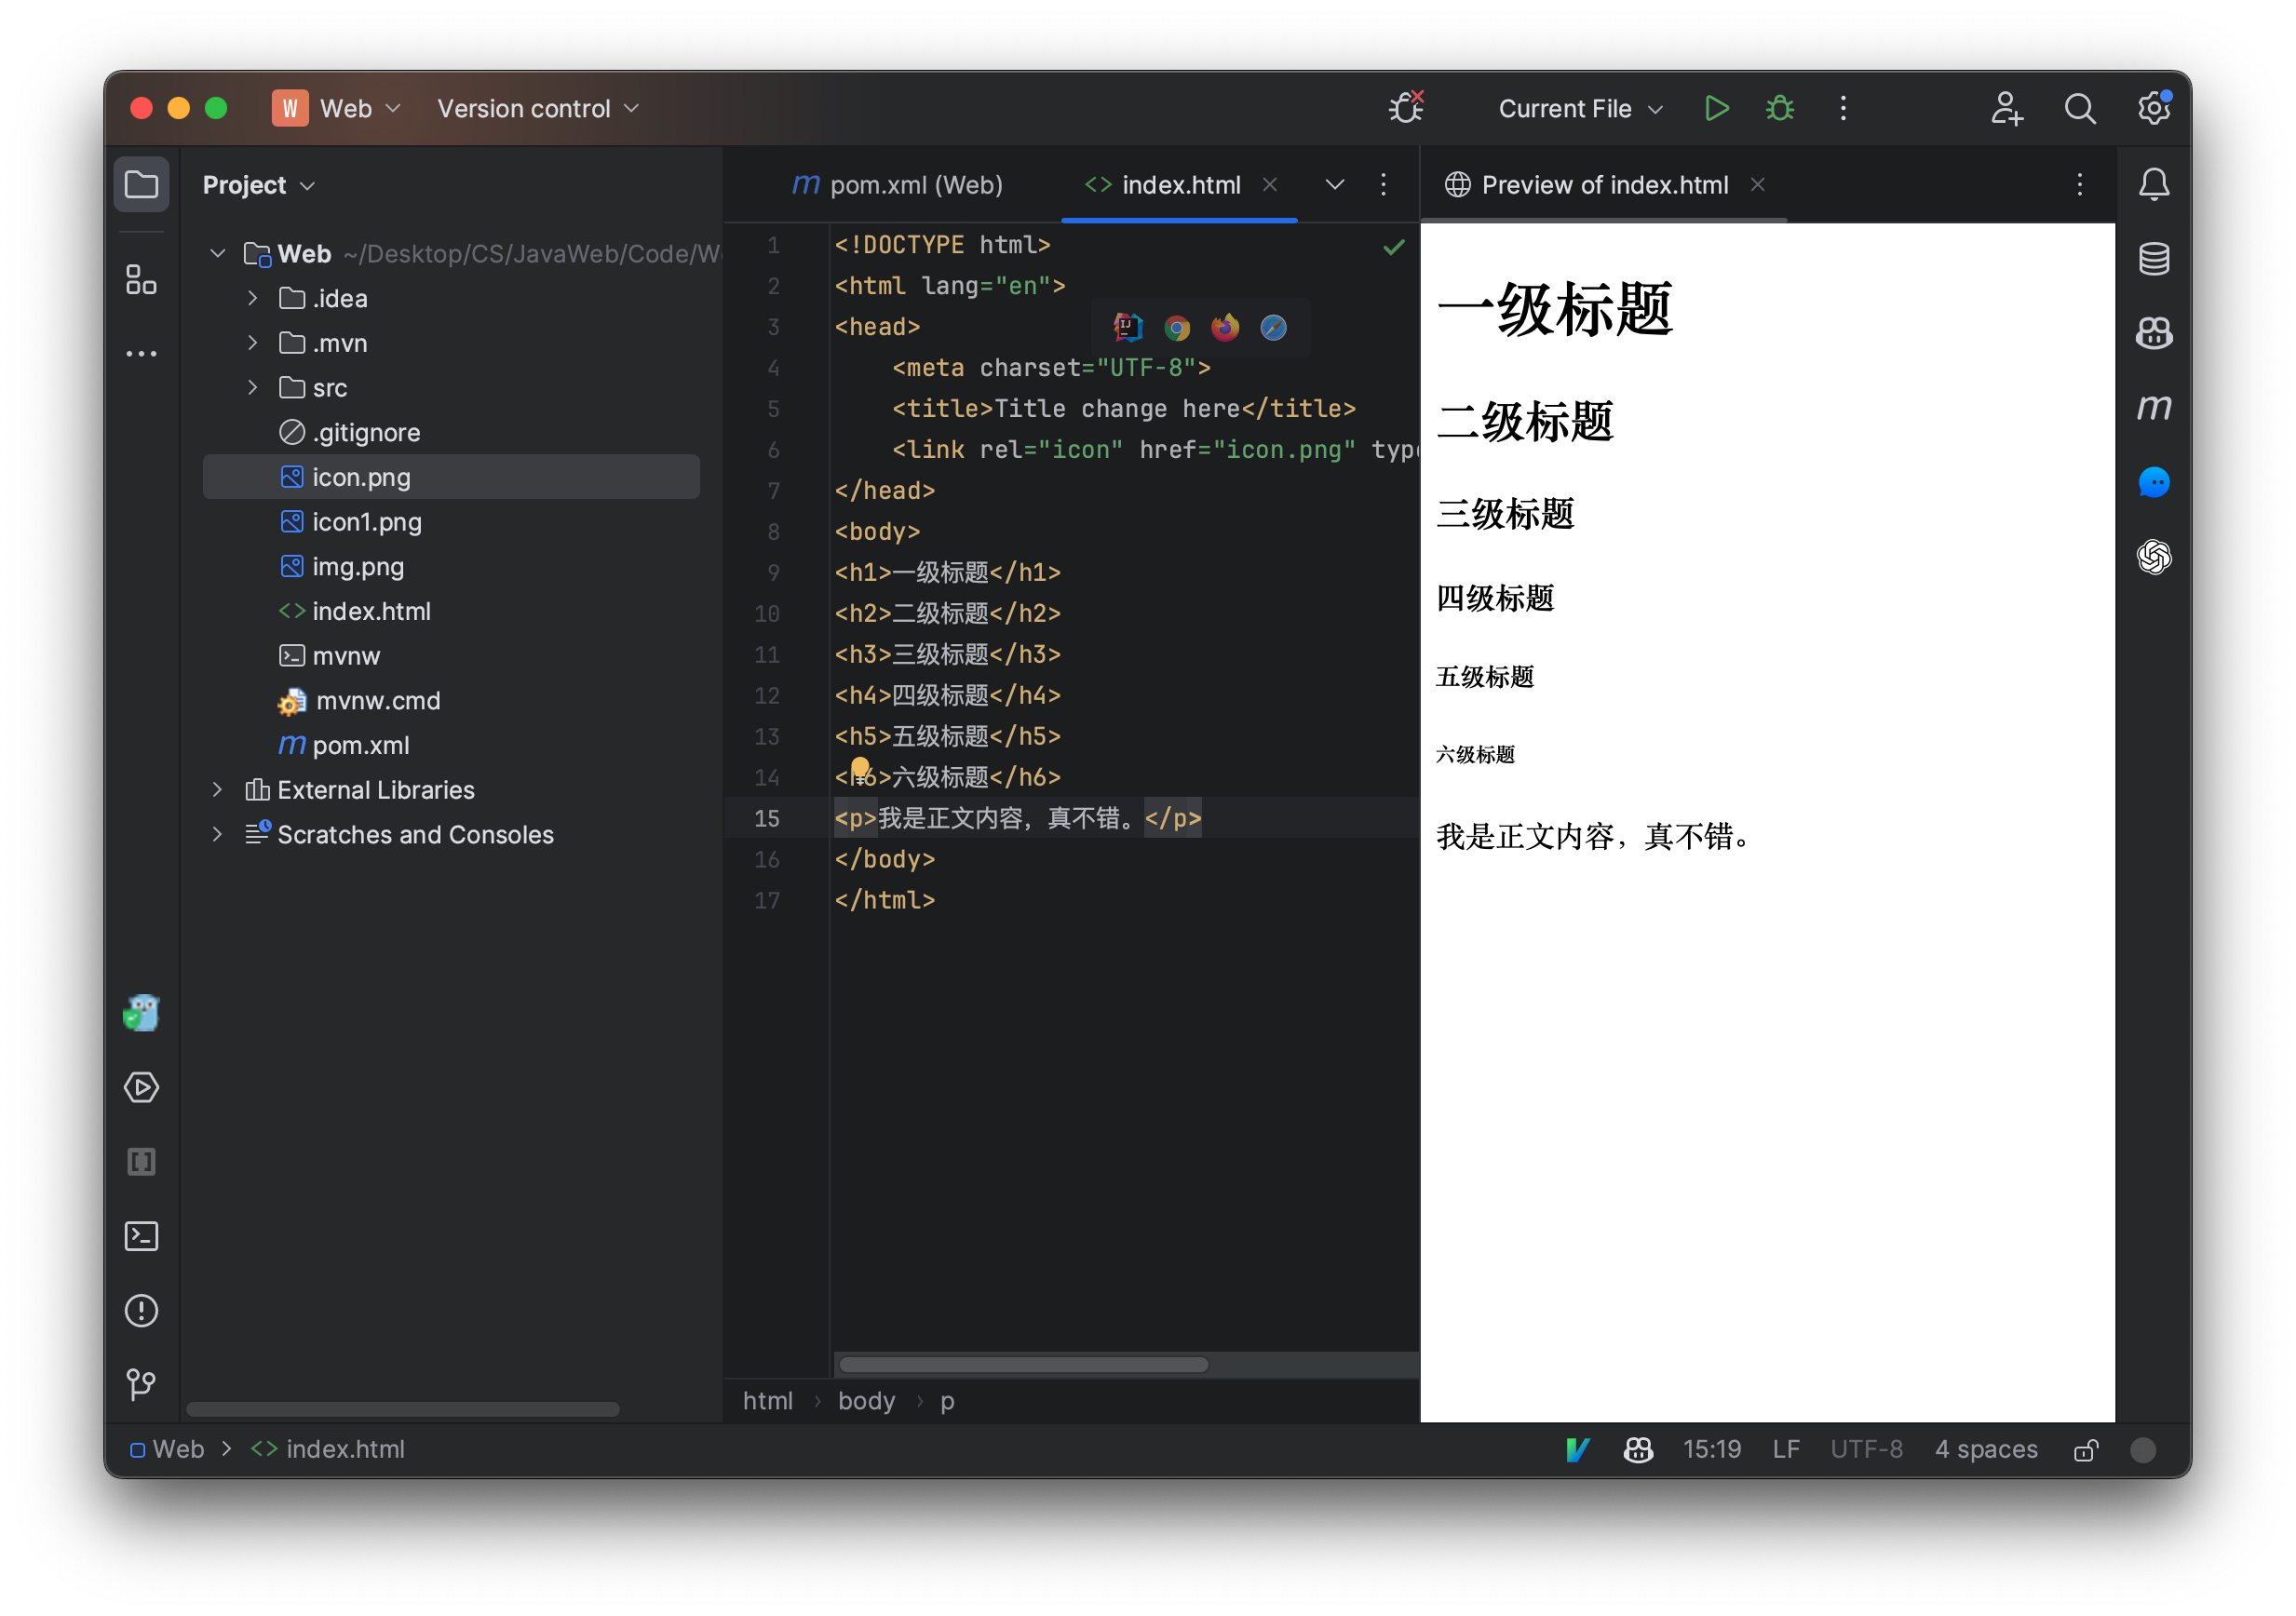
Task: Show hidden editor tabs dropdown chevron
Action: (1334, 184)
